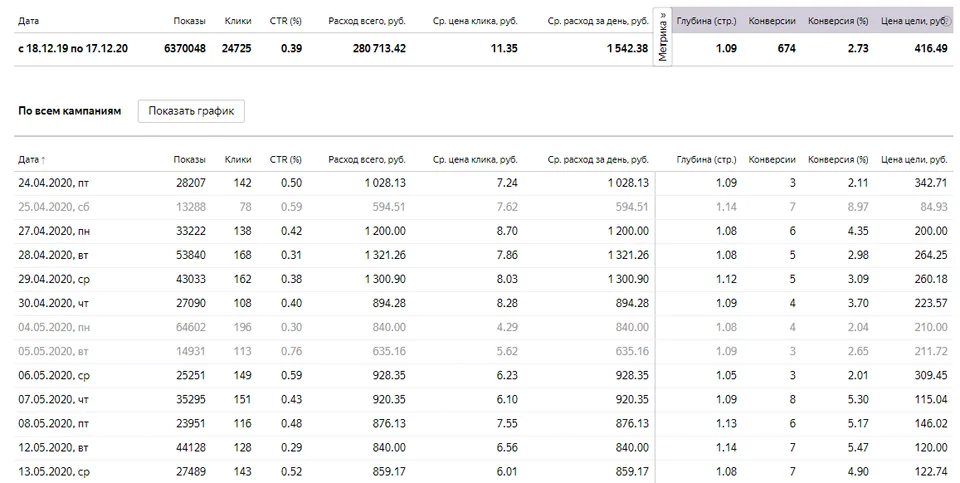Image resolution: width=960 pixels, height=483 pixels.
Task: Click the help icon beside summary Цена цели header
Action: coord(947,21)
